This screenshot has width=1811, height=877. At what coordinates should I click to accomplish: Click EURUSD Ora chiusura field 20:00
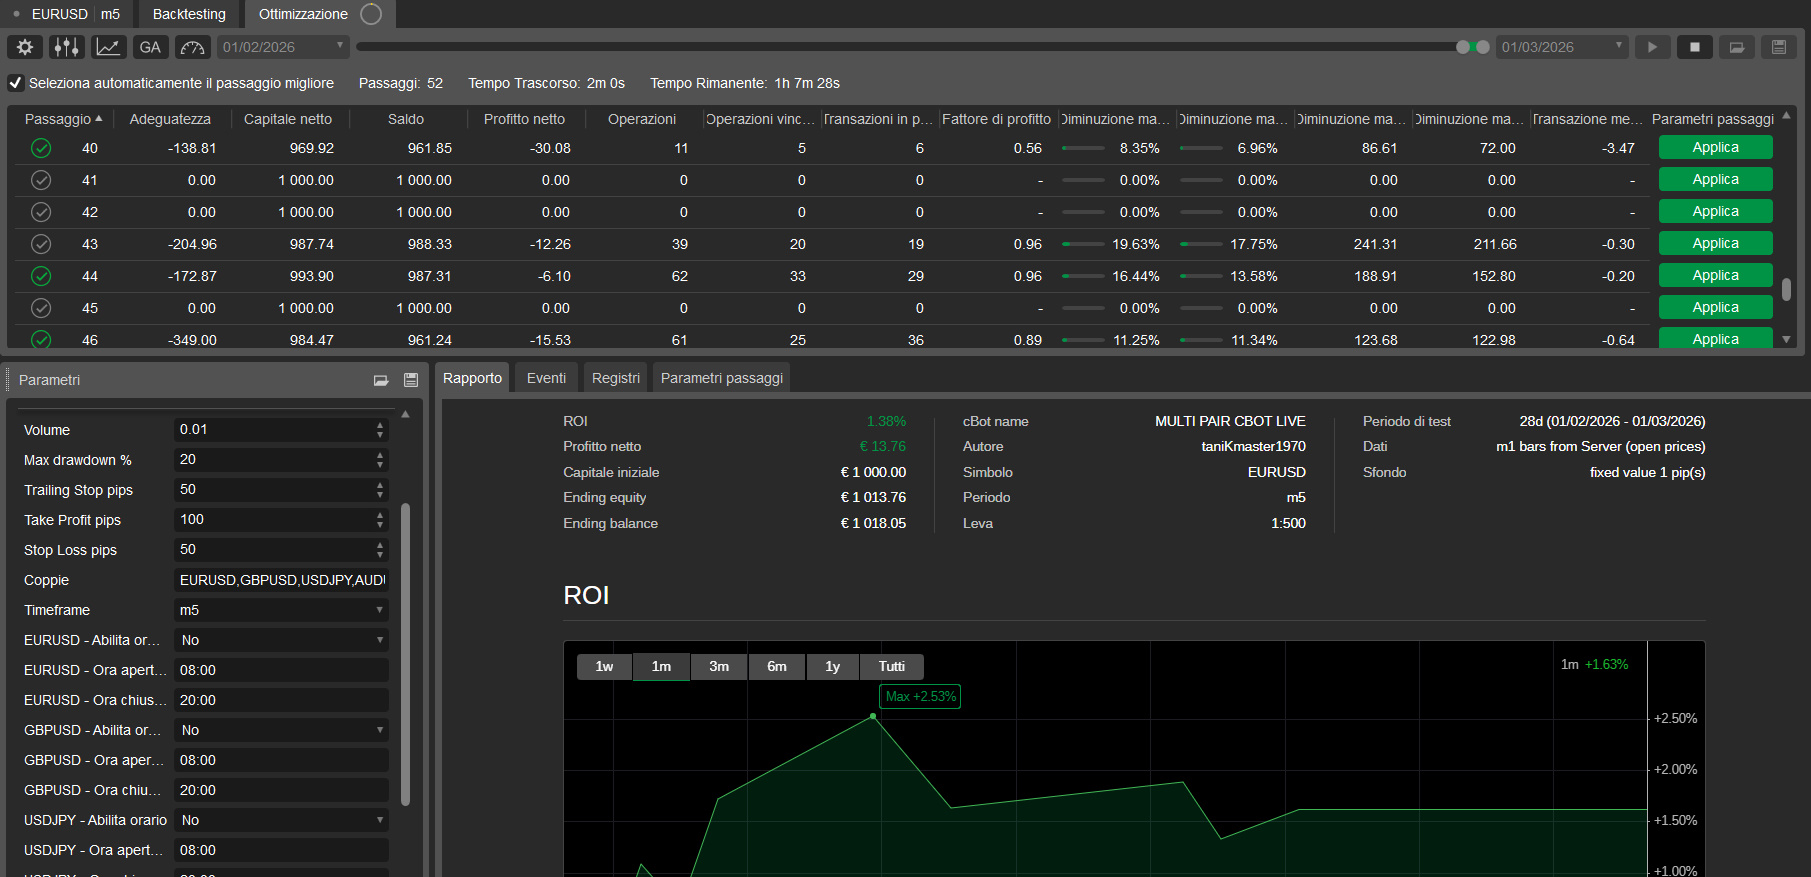(281, 700)
